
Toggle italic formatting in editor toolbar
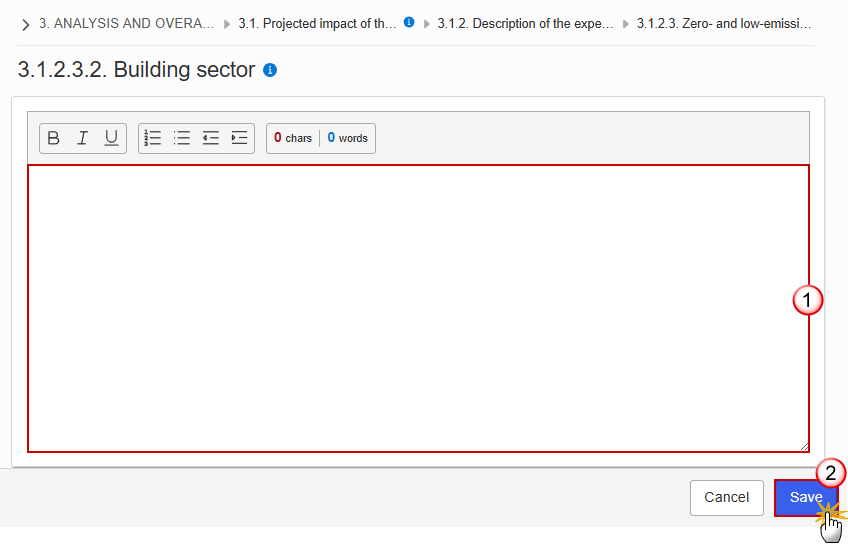(x=82, y=138)
